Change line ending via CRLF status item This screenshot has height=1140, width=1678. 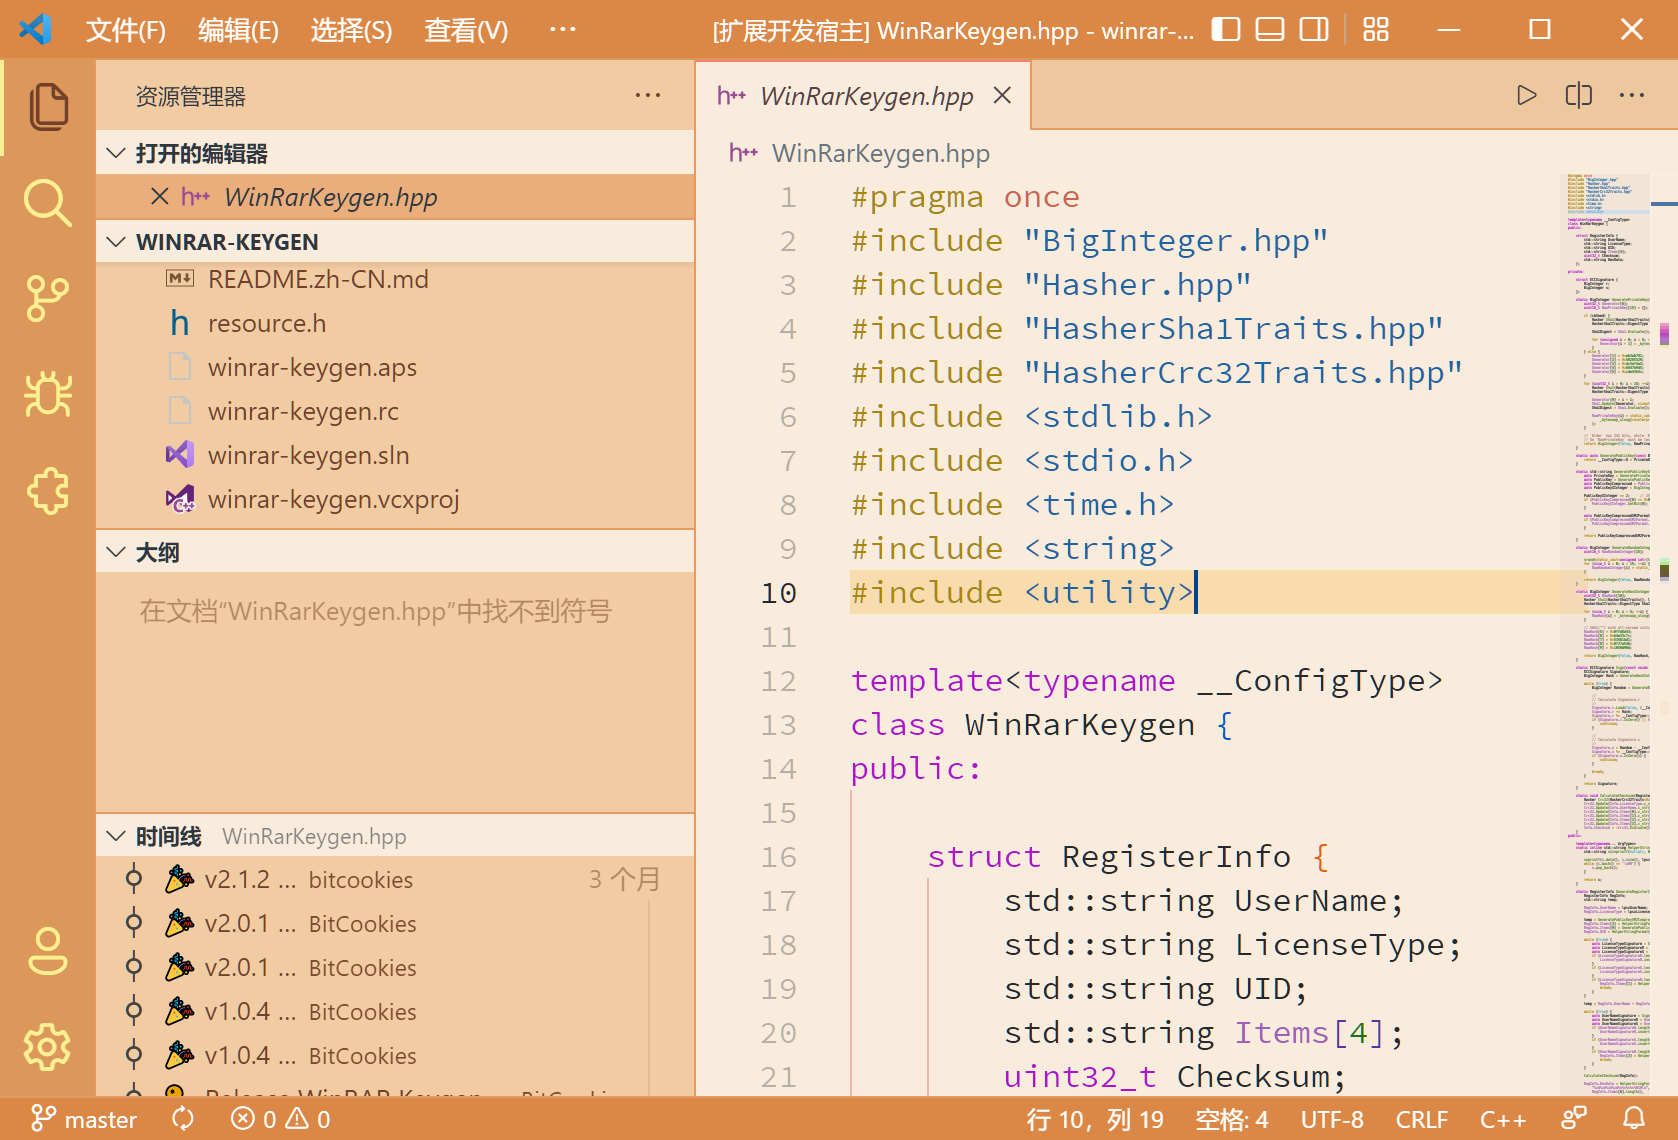tap(1422, 1119)
